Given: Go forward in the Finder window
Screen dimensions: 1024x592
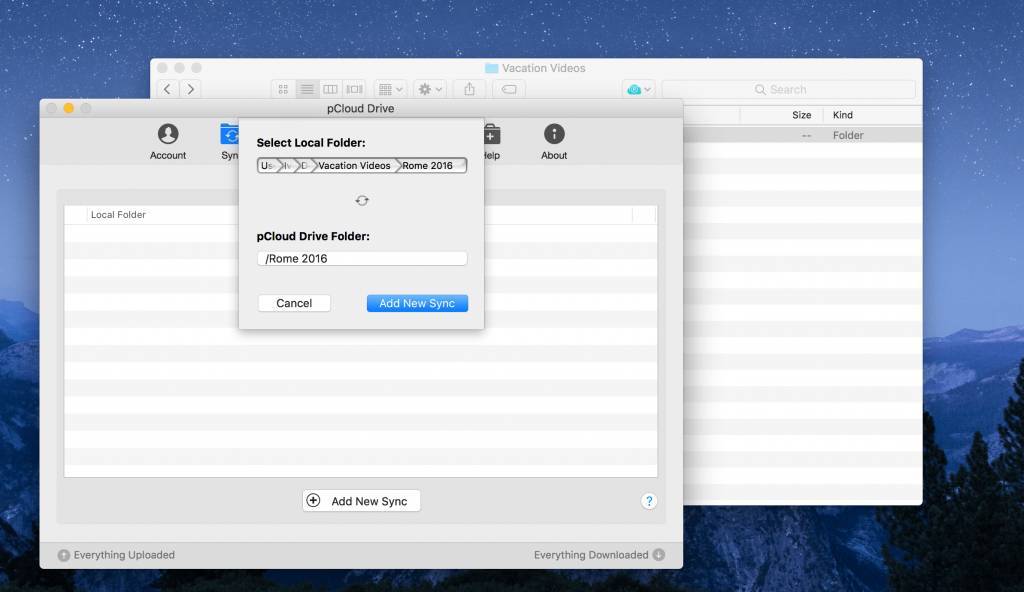Looking at the screenshot, I should [191, 89].
